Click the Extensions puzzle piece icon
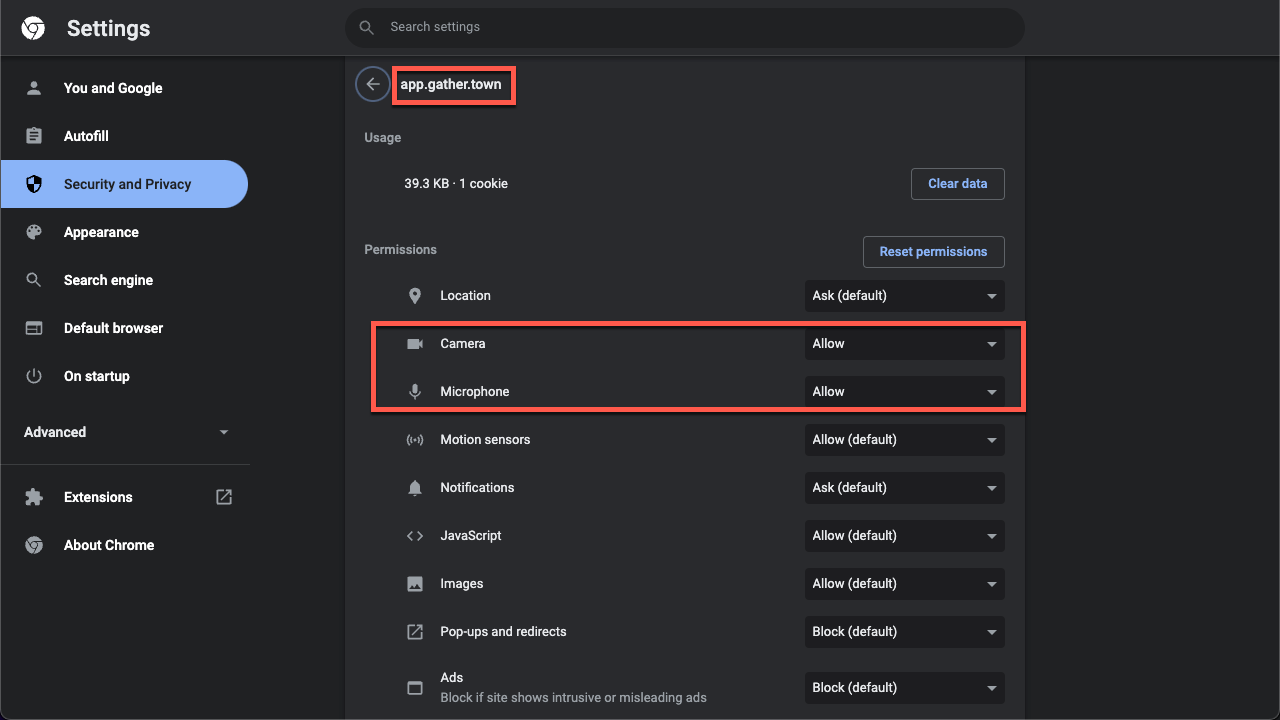Screen dimensions: 1280x720 [x=34, y=497]
